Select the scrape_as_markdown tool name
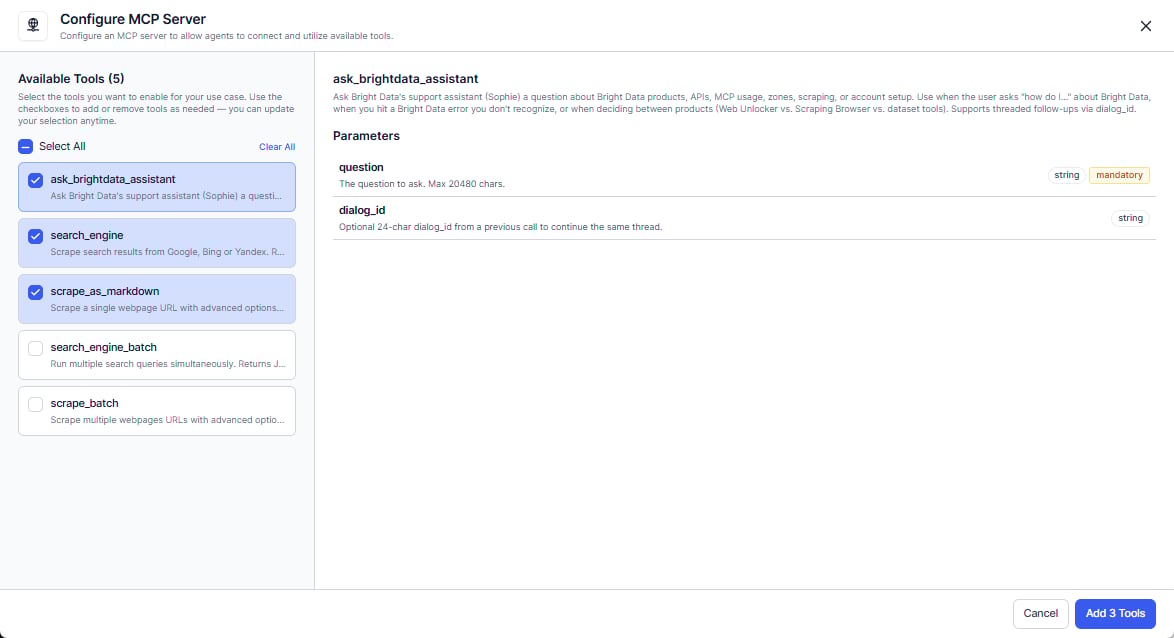 (x=105, y=291)
